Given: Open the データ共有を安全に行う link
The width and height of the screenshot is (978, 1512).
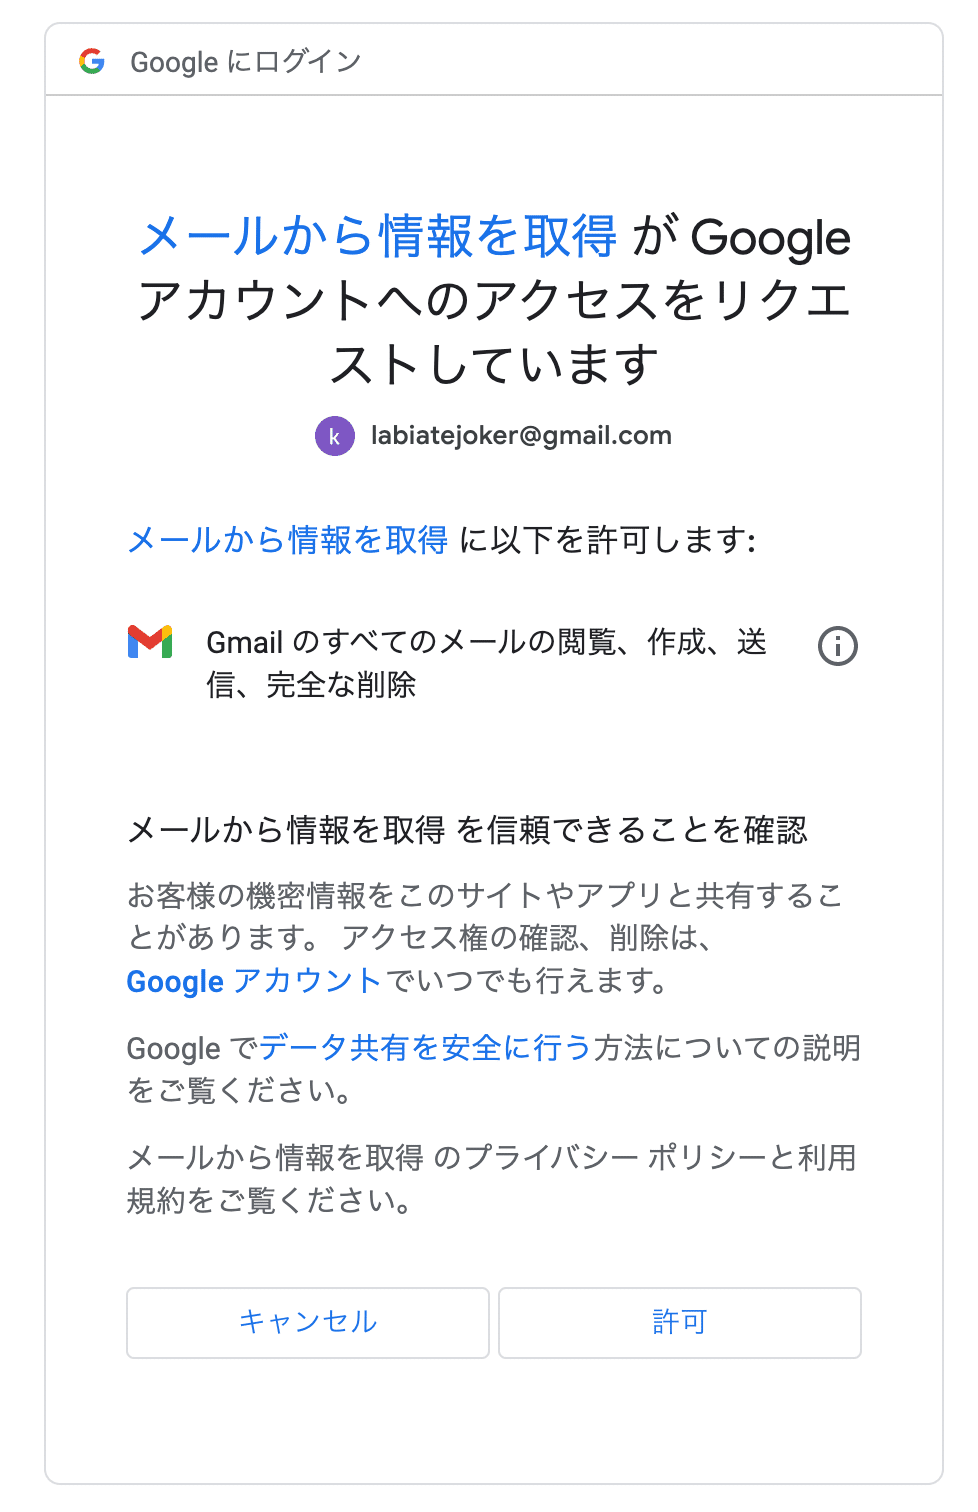Looking at the screenshot, I should pos(426,1048).
